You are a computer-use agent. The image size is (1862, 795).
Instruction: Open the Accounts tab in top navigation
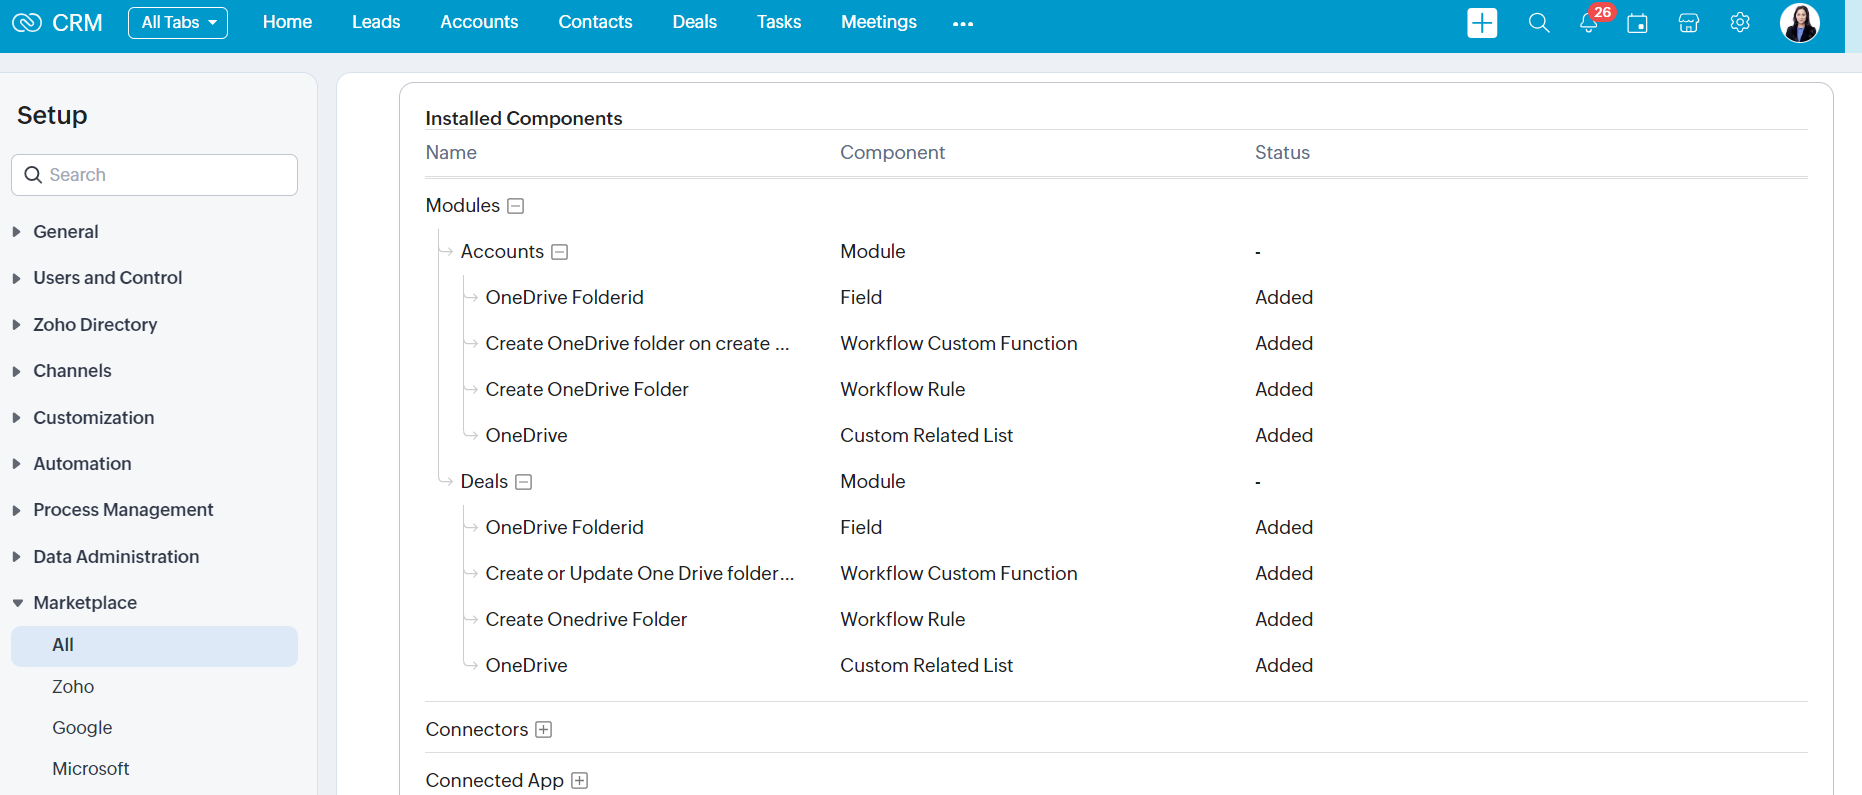pos(479,22)
